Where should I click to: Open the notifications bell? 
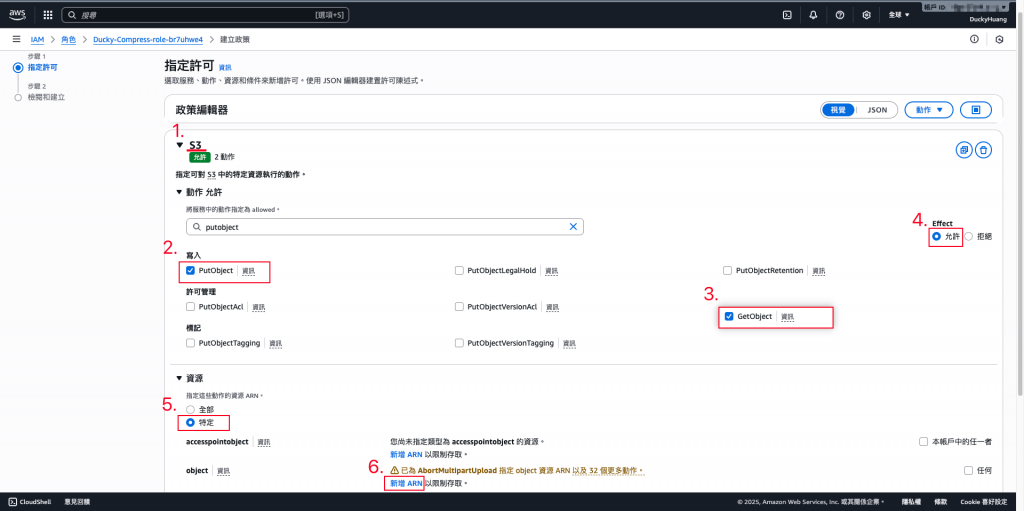pos(813,14)
